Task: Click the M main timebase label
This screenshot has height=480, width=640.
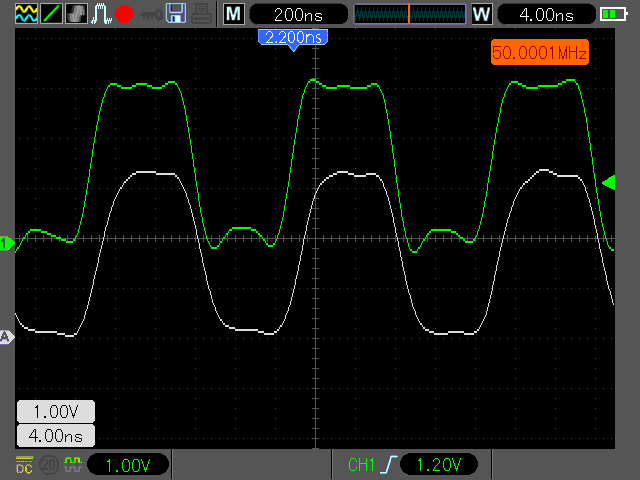Action: click(x=233, y=14)
